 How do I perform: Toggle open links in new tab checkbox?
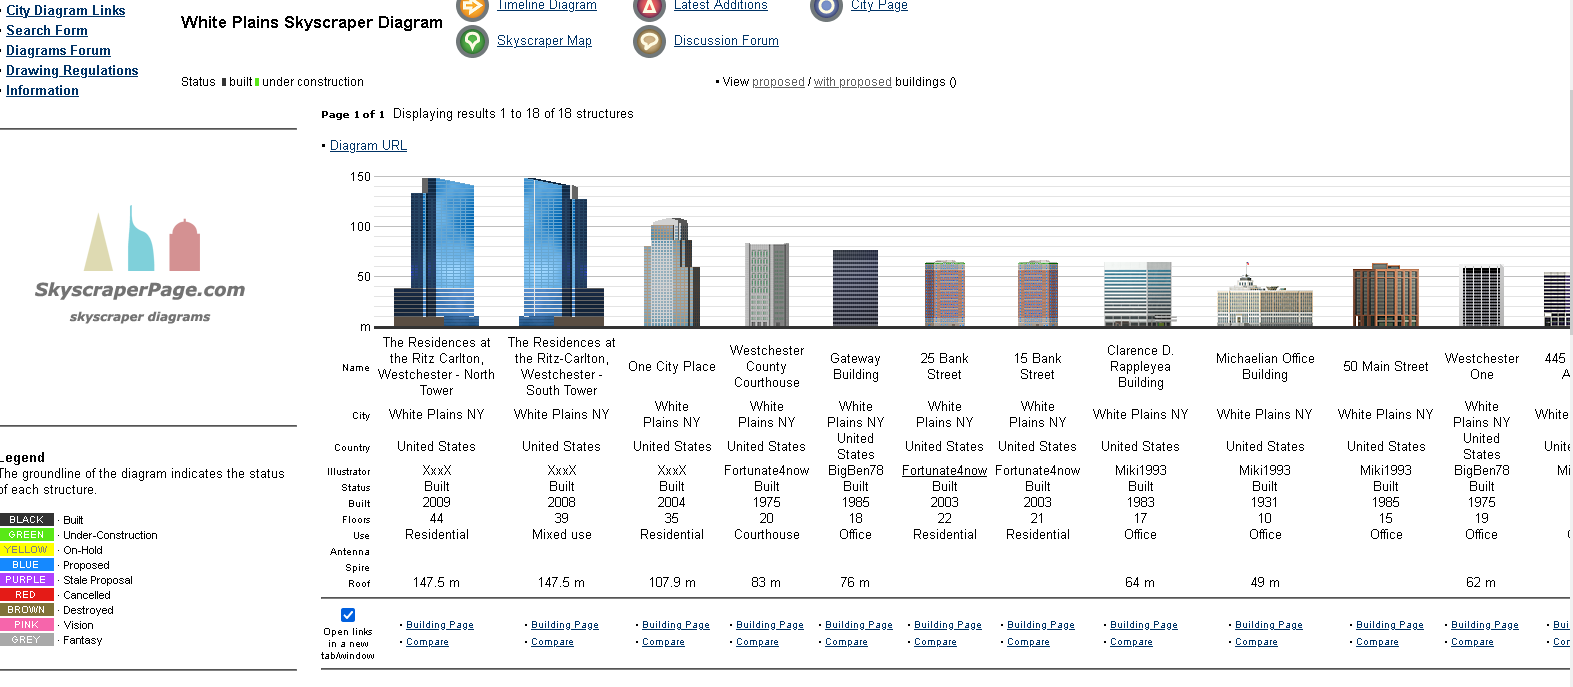(348, 615)
